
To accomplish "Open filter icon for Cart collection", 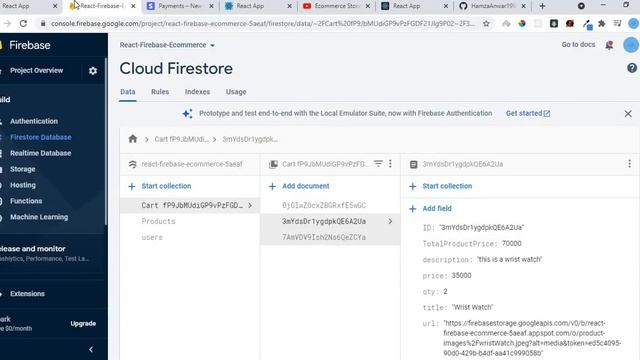I will tap(378, 164).
